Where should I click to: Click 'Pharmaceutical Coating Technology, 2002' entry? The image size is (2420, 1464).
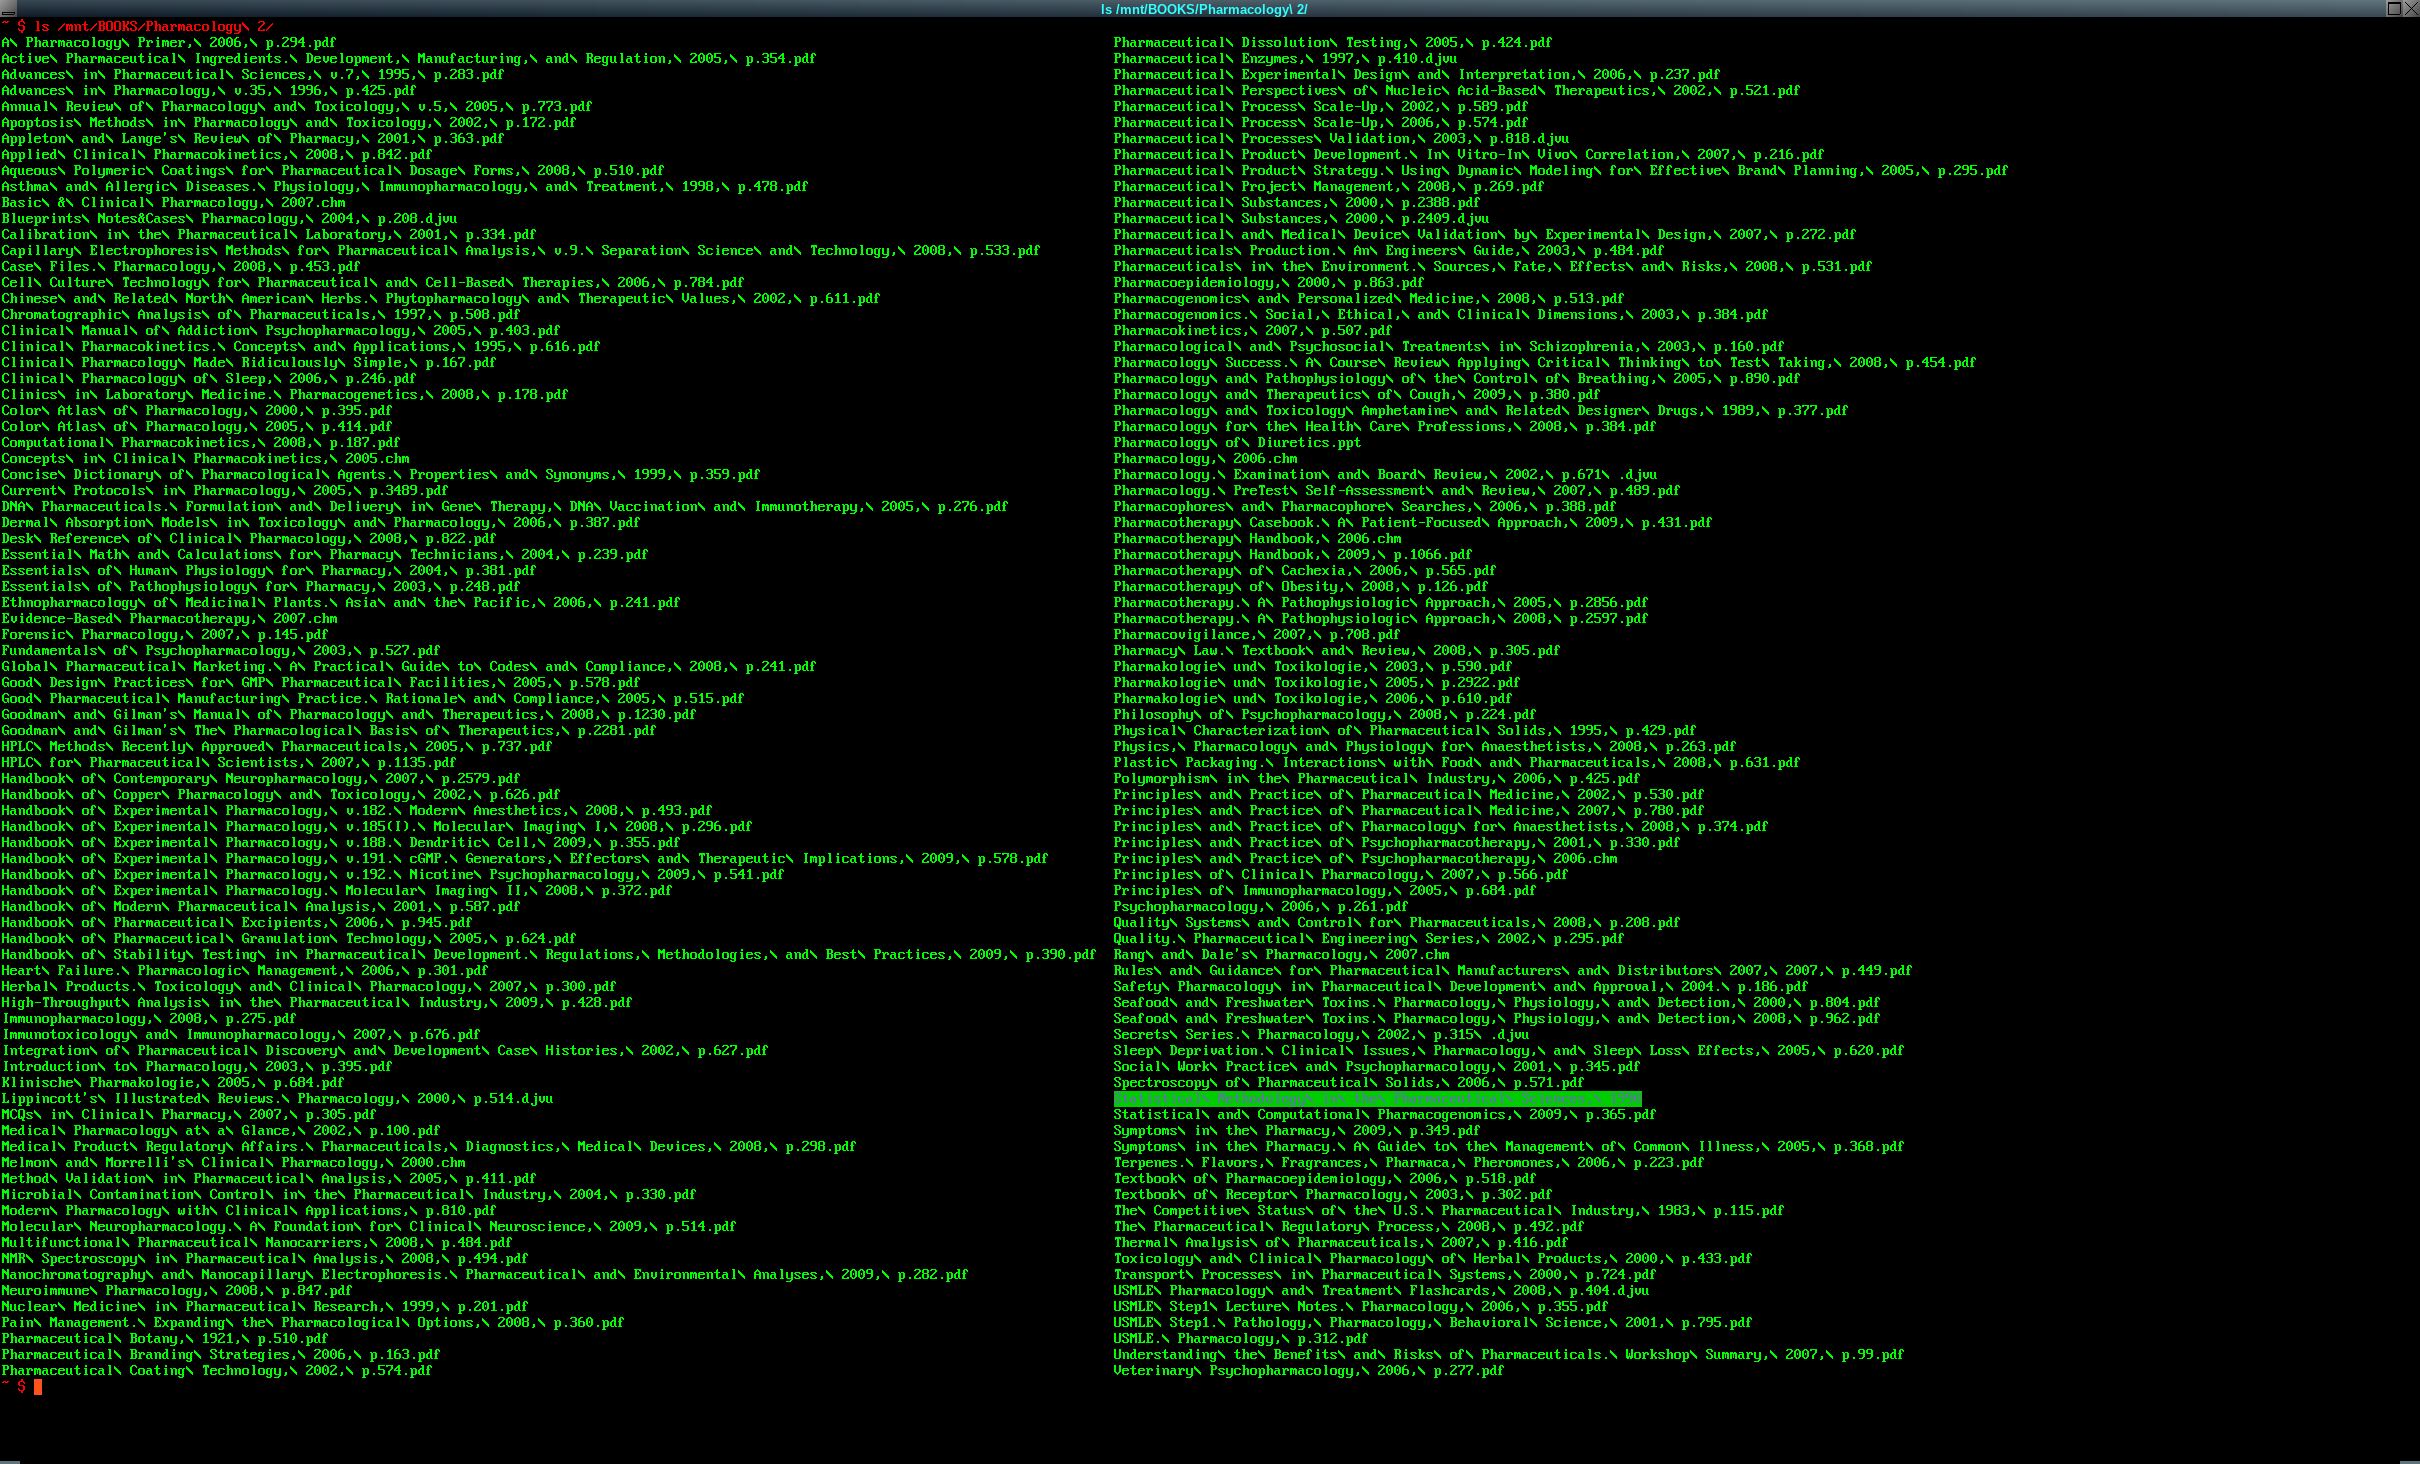pos(216,1371)
